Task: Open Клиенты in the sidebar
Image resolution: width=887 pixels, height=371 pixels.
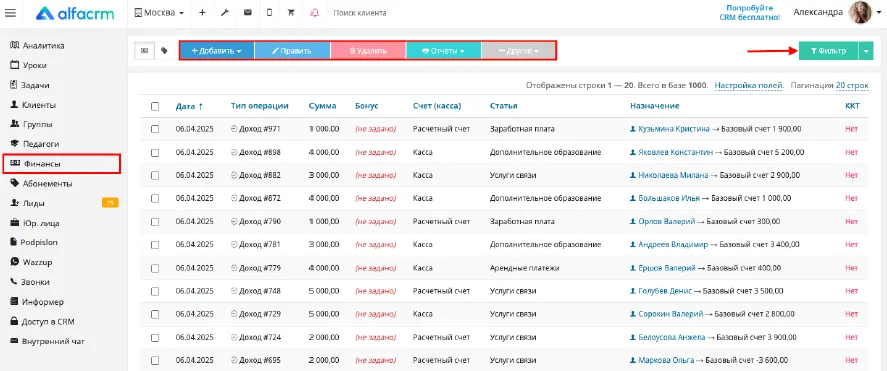Action: pyautogui.click(x=33, y=105)
